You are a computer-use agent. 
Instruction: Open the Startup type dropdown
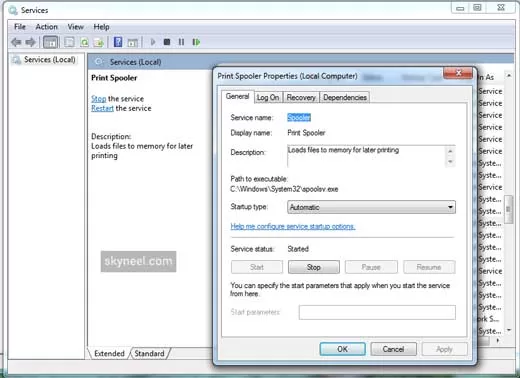pos(371,207)
